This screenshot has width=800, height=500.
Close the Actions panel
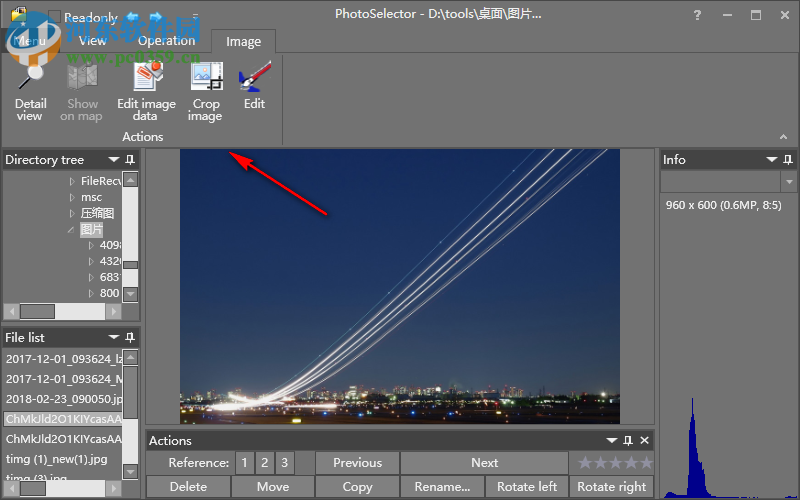[644, 440]
